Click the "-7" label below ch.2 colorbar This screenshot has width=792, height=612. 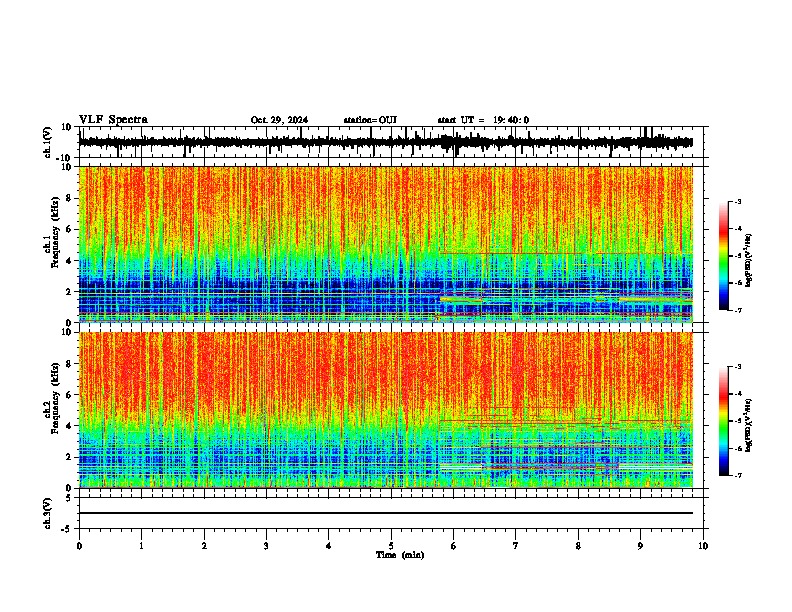tap(738, 476)
